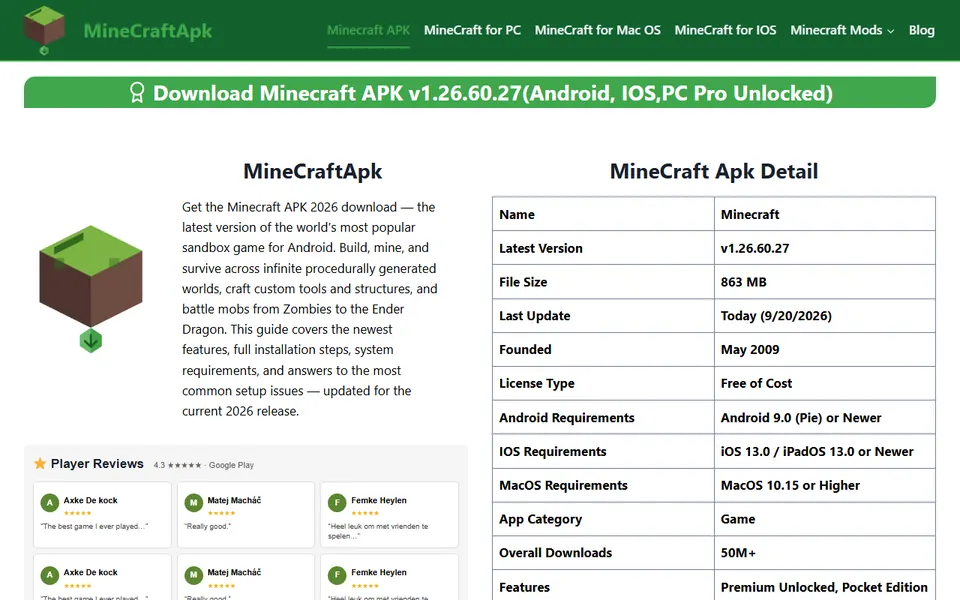The width and height of the screenshot is (960, 600).
Task: Click iOS 13.0 / iPadOS 13.0 or Newer cell
Action: coord(825,451)
